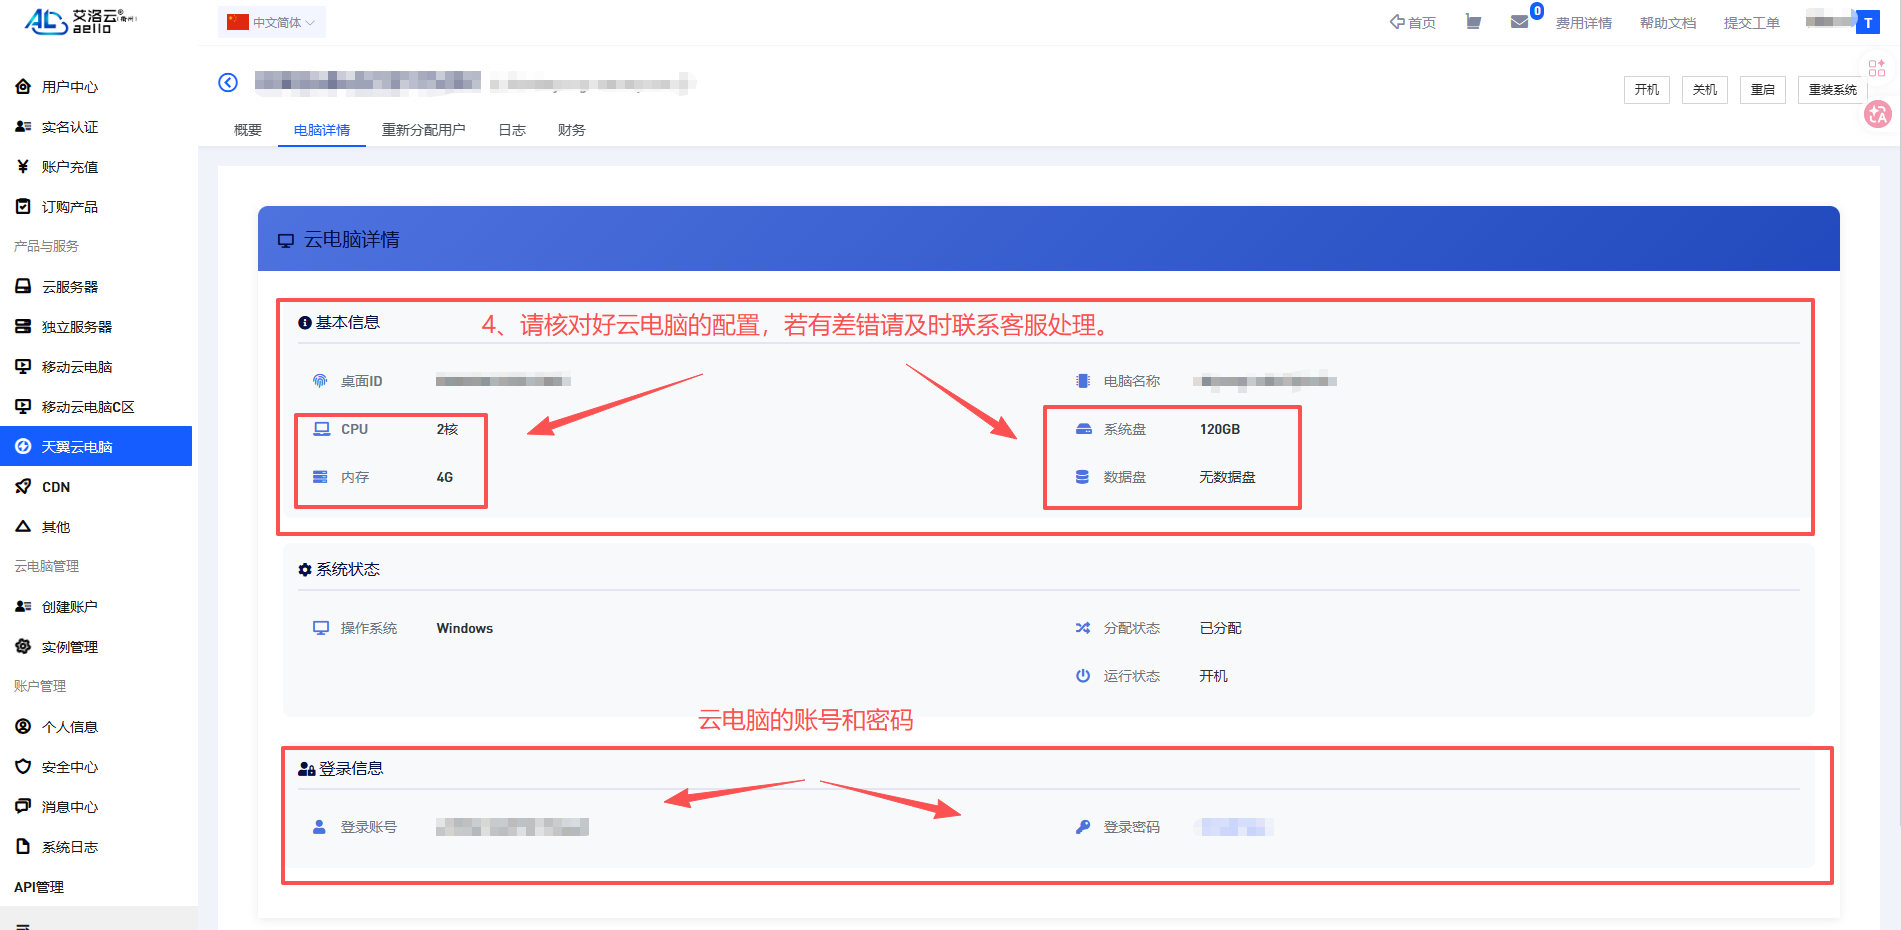Open the shopping cart icon
Screen dimensions: 1901x930
(x=1473, y=22)
